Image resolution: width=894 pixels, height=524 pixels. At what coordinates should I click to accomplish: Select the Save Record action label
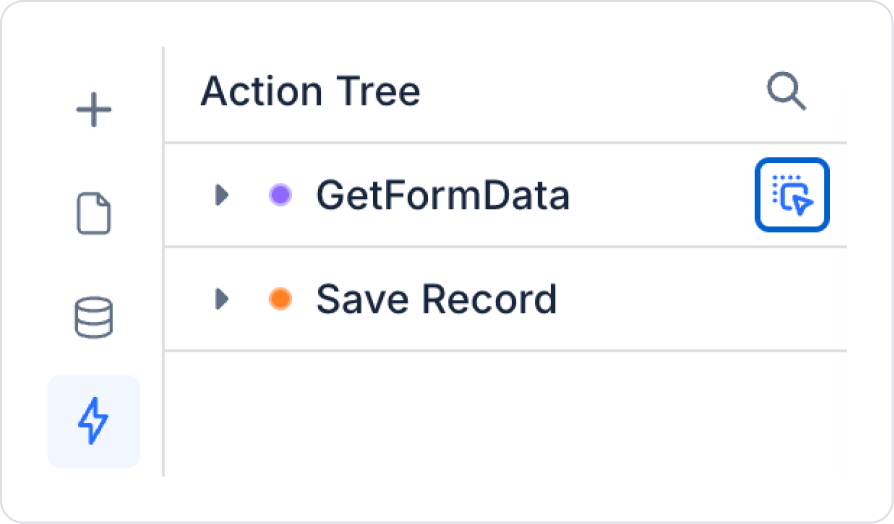point(436,299)
